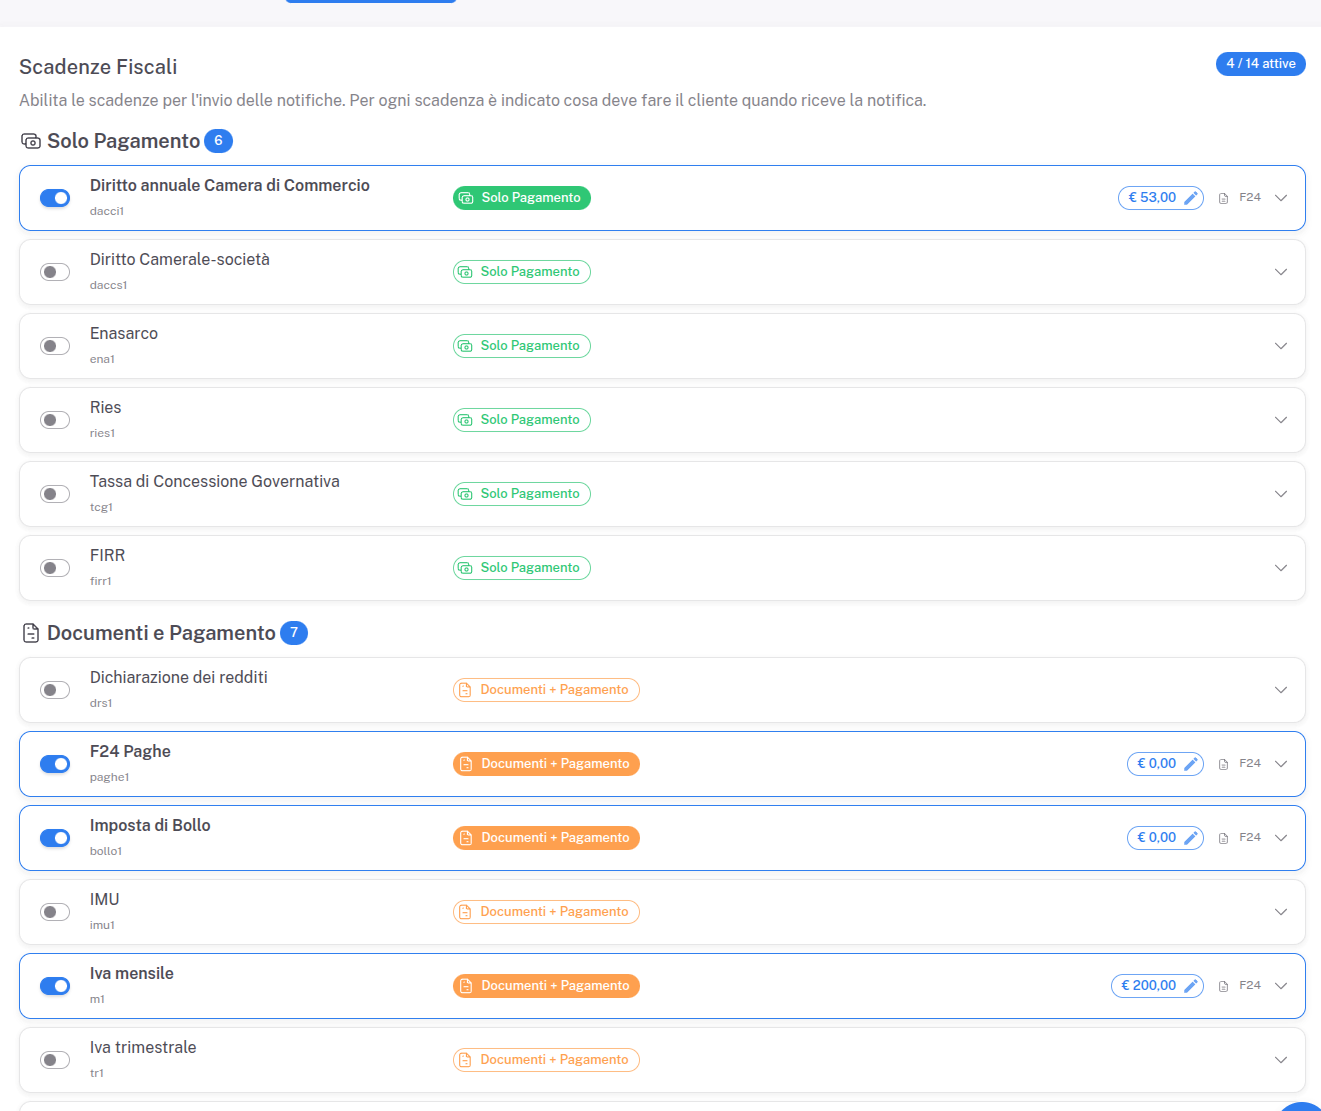The width and height of the screenshot is (1321, 1111).
Task: Click the Tassa di Concessione Governativa chevron
Action: [x=1281, y=493]
